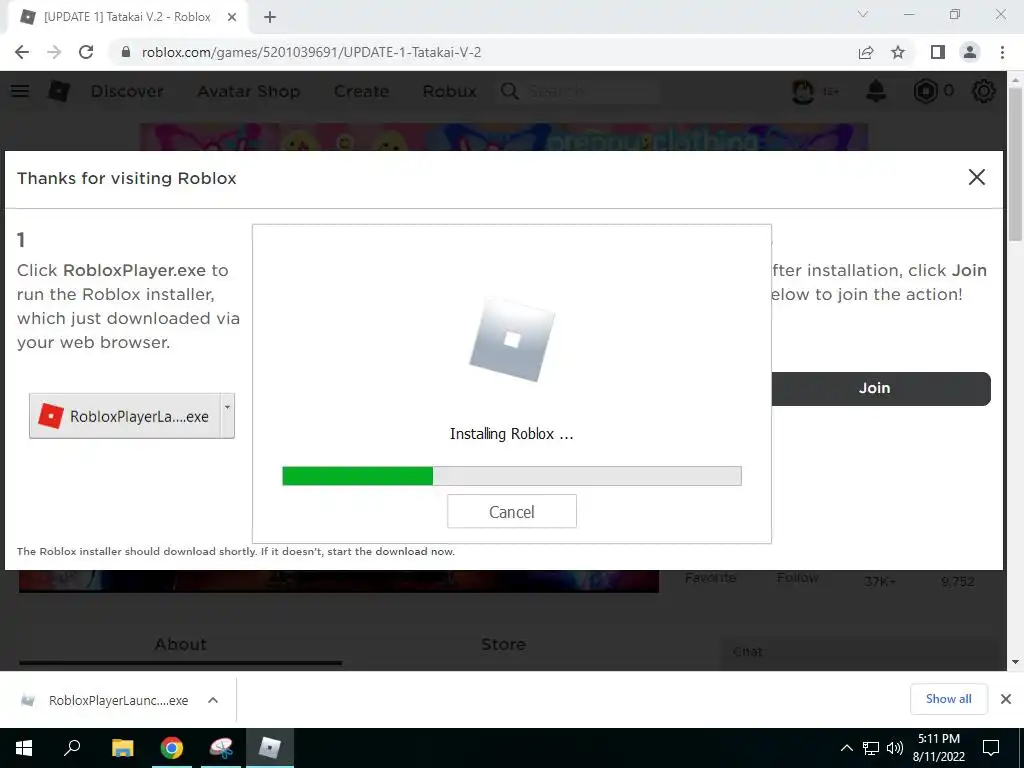Screen dimensions: 1024x768
Task: Switch to the Store tab
Action: (x=503, y=645)
